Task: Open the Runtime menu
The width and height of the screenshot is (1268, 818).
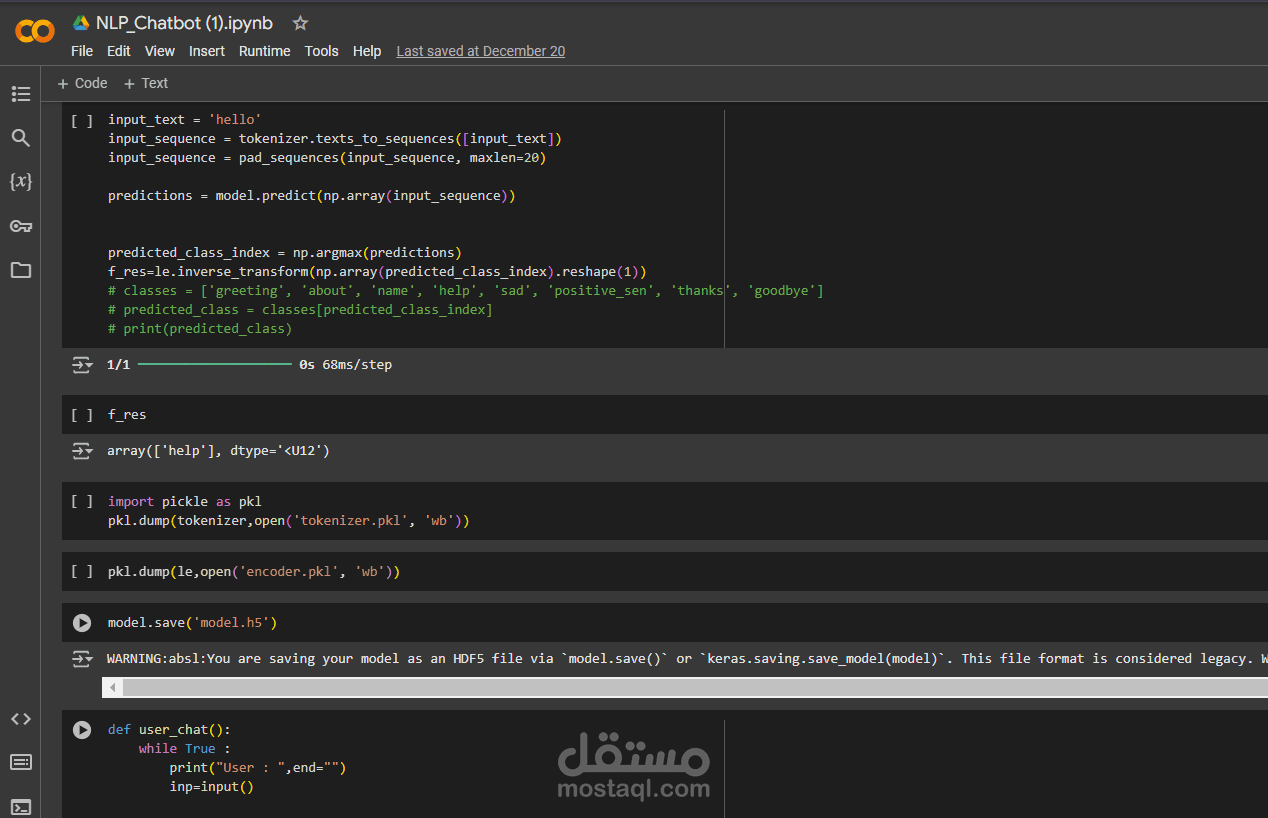Action: pyautogui.click(x=265, y=51)
